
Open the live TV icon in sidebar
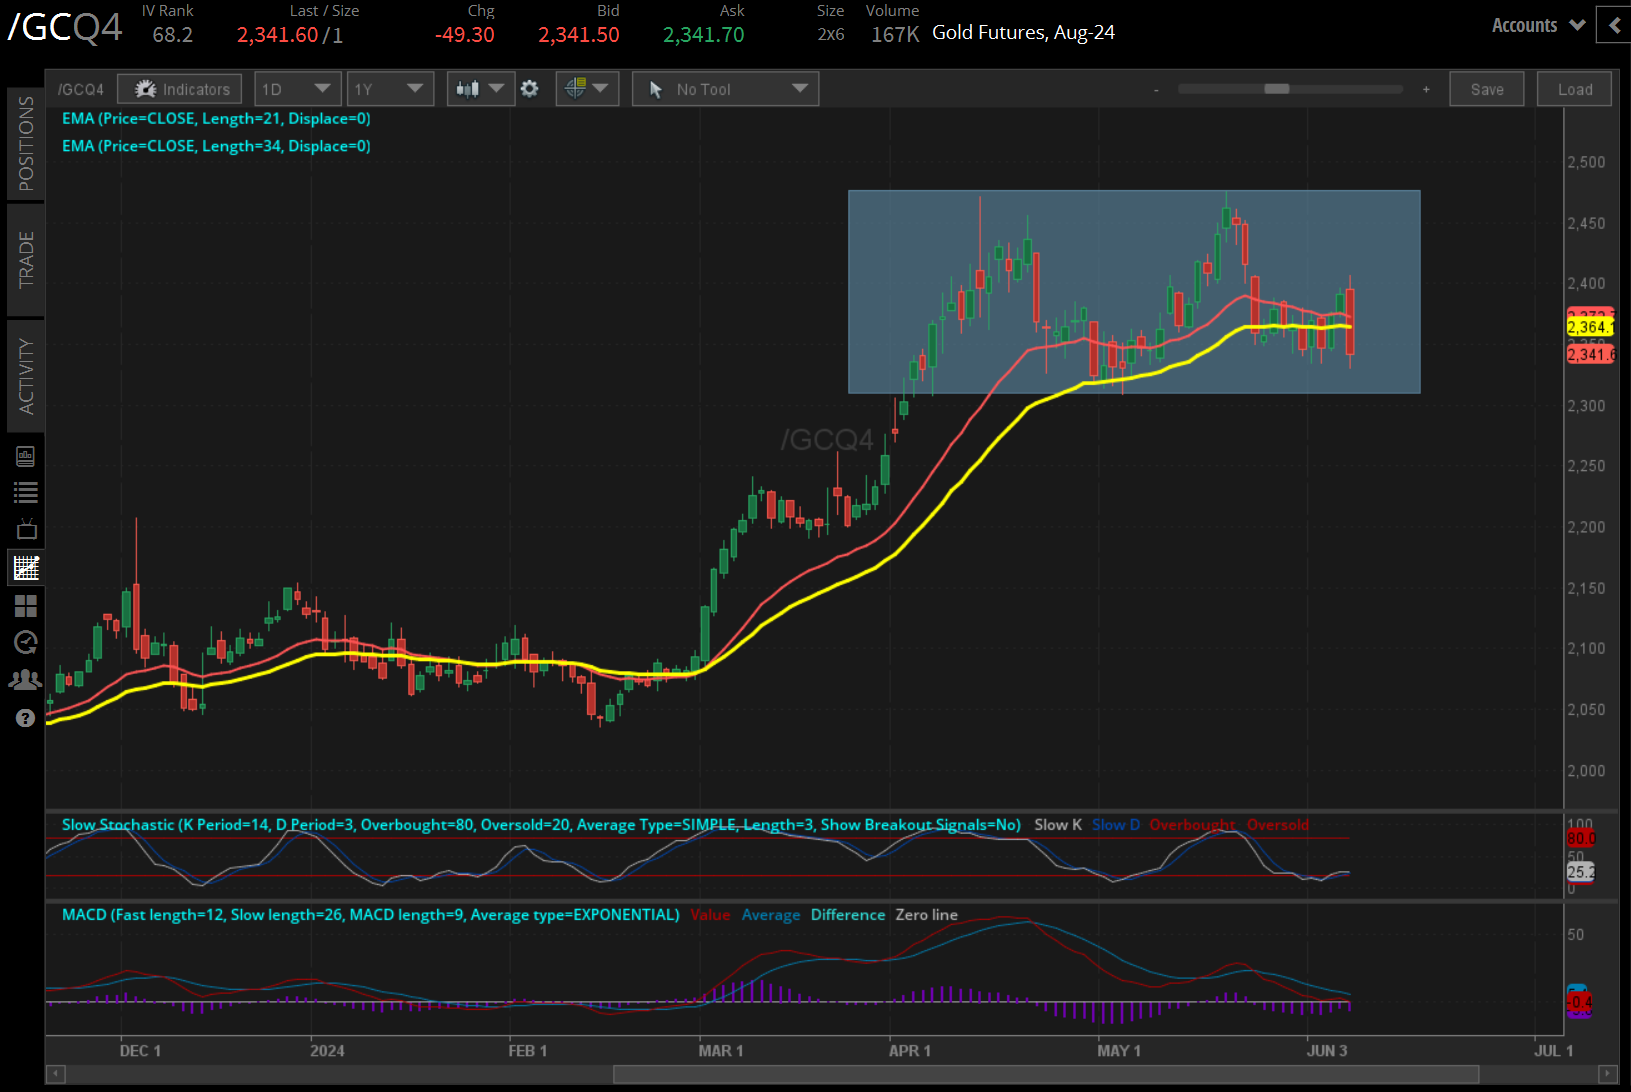click(26, 529)
